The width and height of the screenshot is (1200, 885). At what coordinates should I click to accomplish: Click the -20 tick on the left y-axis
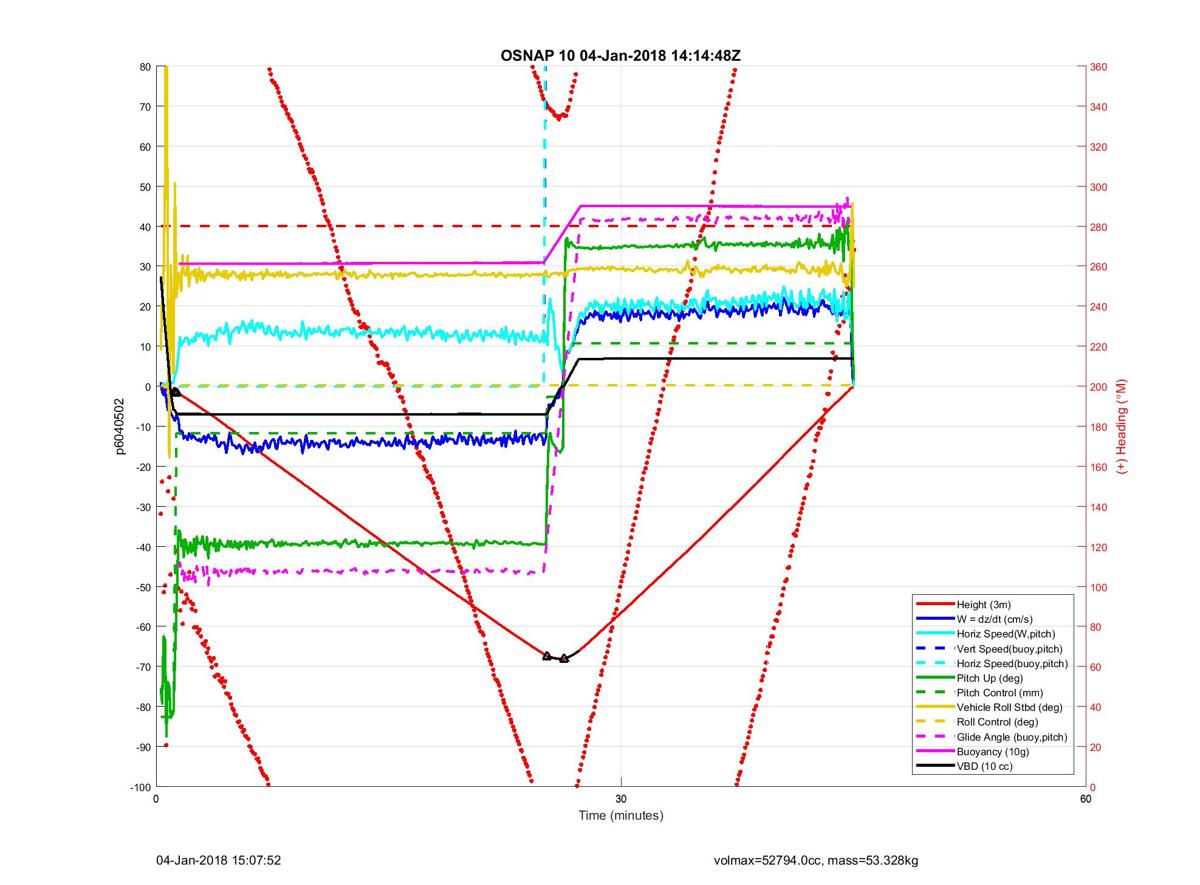click(x=143, y=467)
